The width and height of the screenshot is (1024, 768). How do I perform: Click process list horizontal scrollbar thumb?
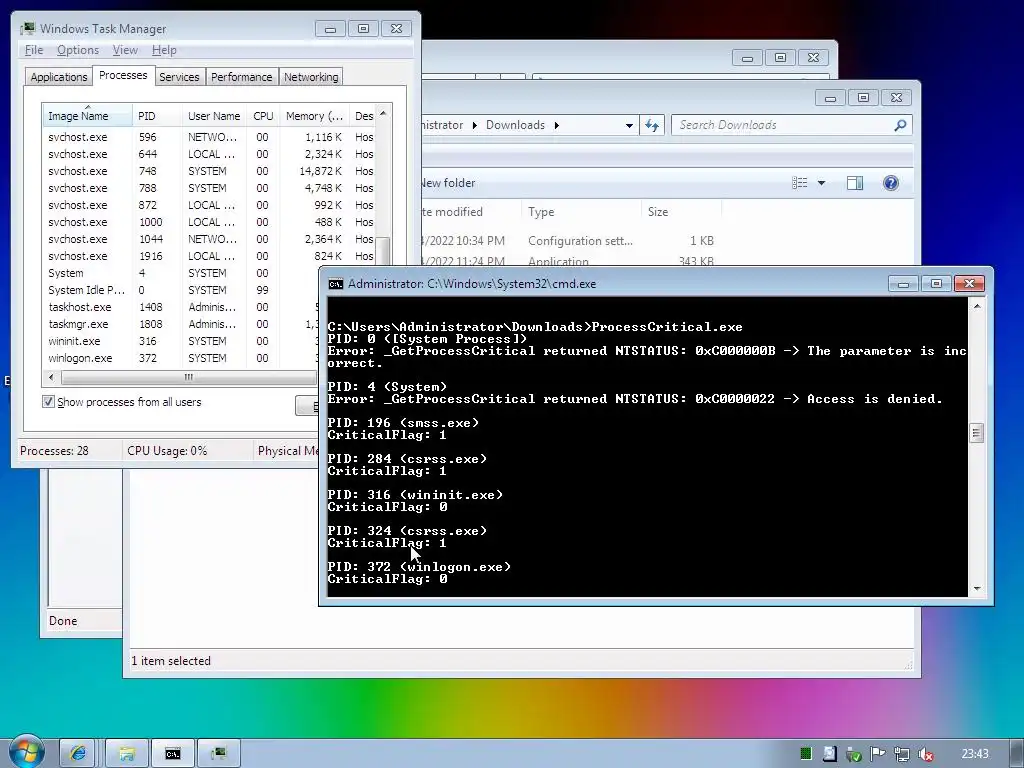tap(189, 377)
